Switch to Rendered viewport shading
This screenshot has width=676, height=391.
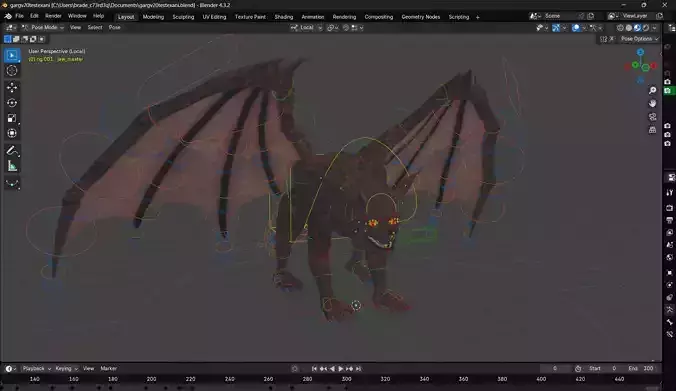[x=645, y=28]
